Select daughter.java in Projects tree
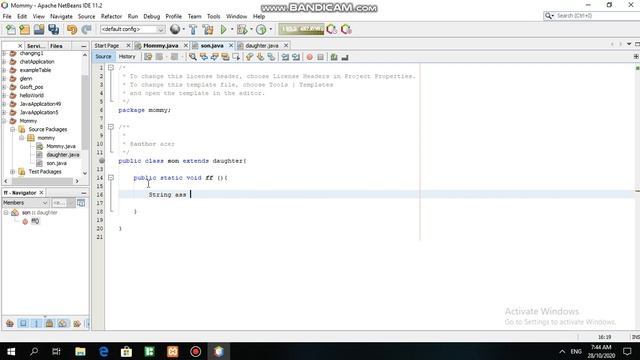This screenshot has height=360, width=640. (x=62, y=155)
